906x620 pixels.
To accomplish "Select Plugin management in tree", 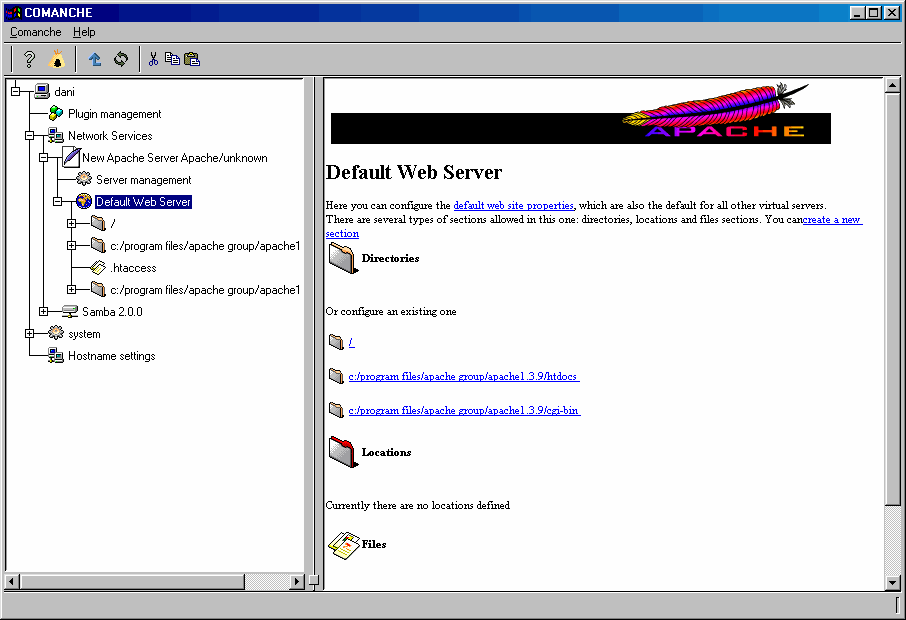I will [114, 114].
